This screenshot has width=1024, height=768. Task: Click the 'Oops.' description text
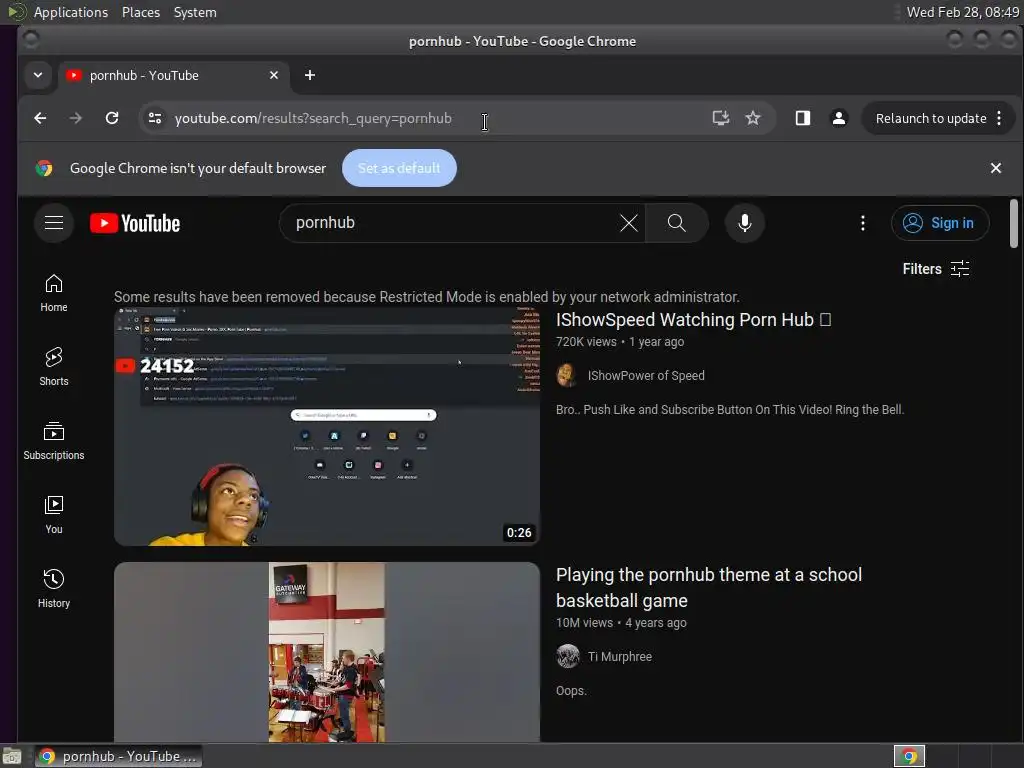pyautogui.click(x=571, y=691)
